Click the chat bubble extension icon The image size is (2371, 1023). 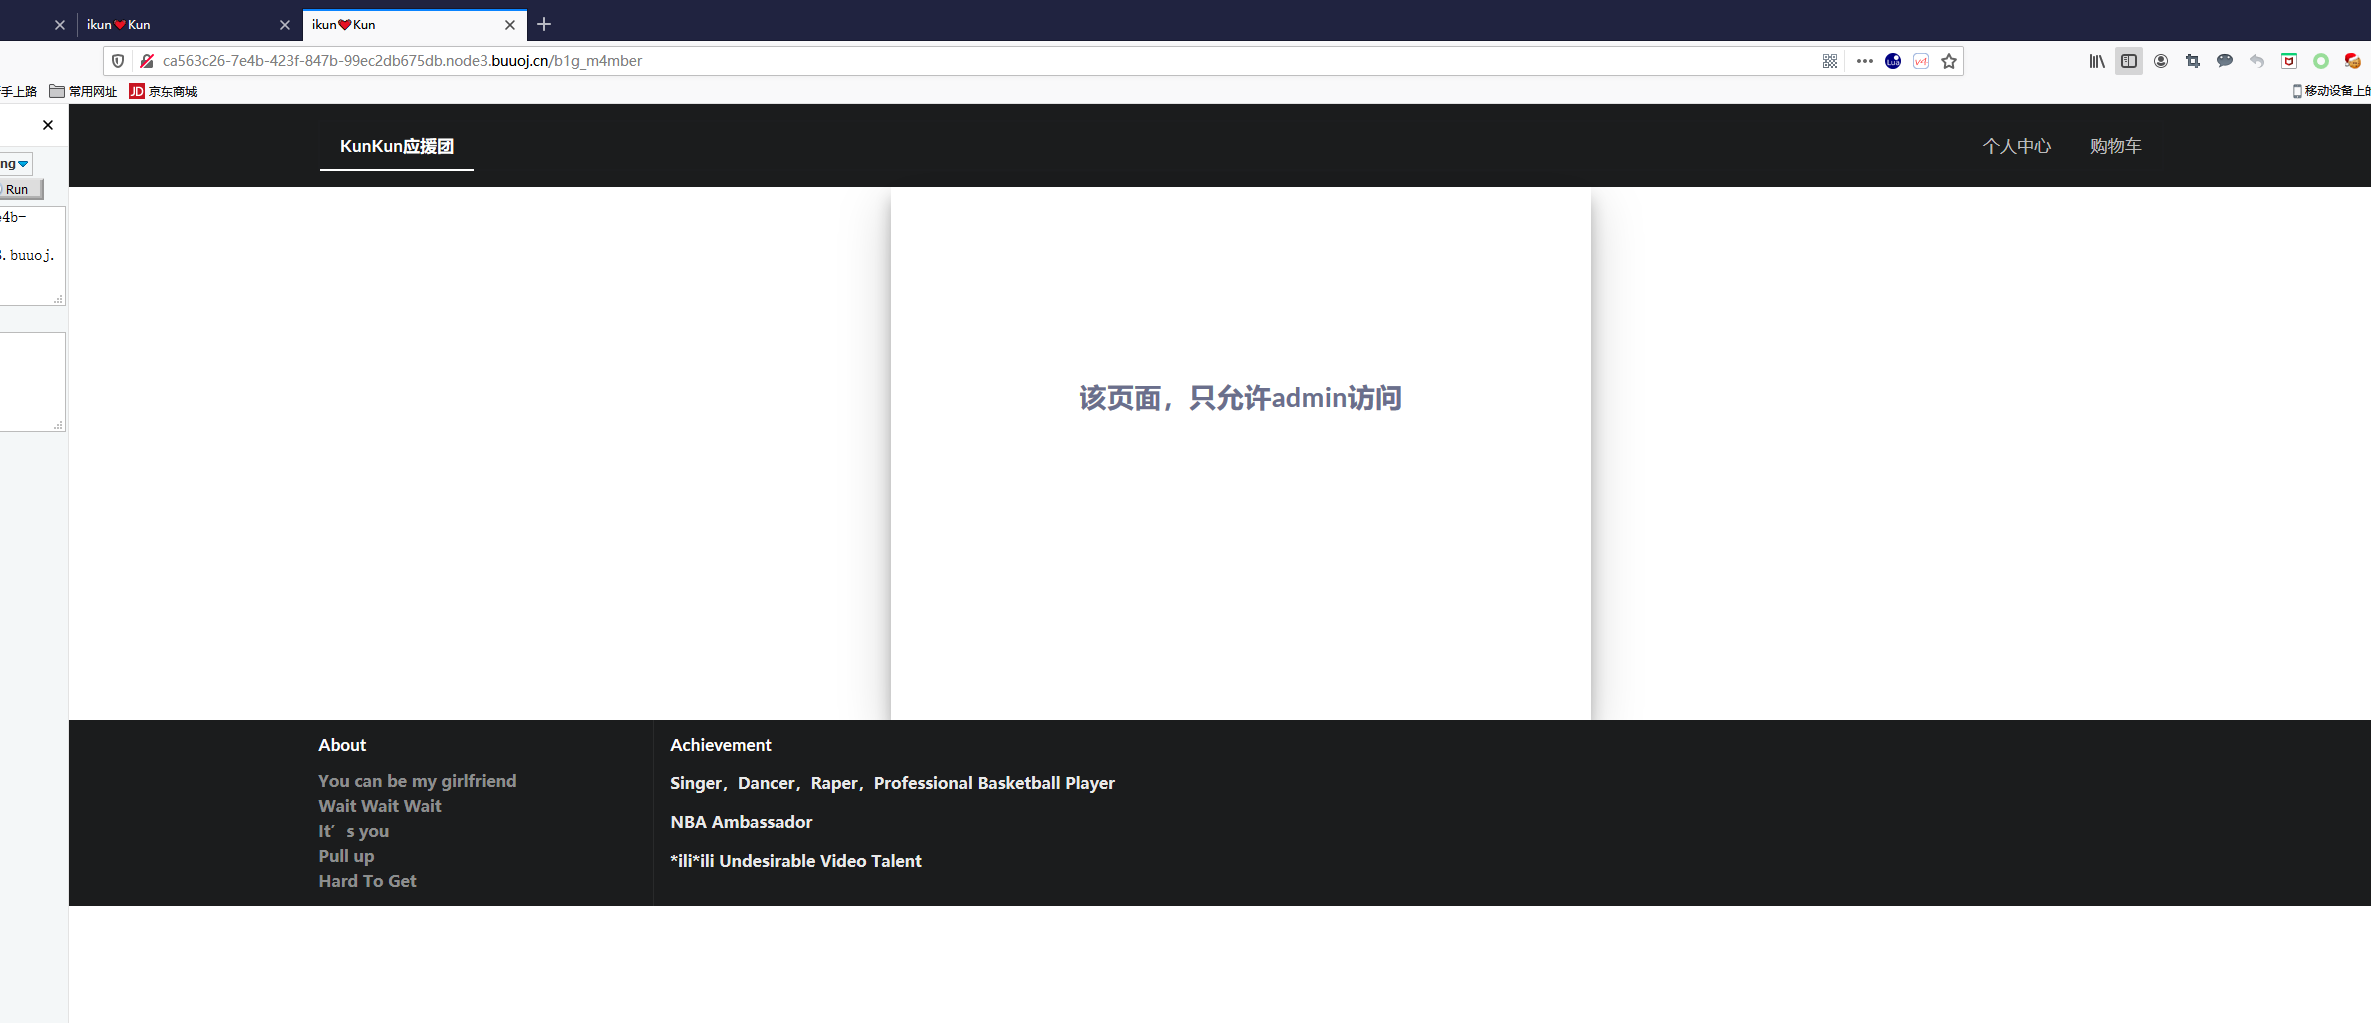tap(2225, 61)
